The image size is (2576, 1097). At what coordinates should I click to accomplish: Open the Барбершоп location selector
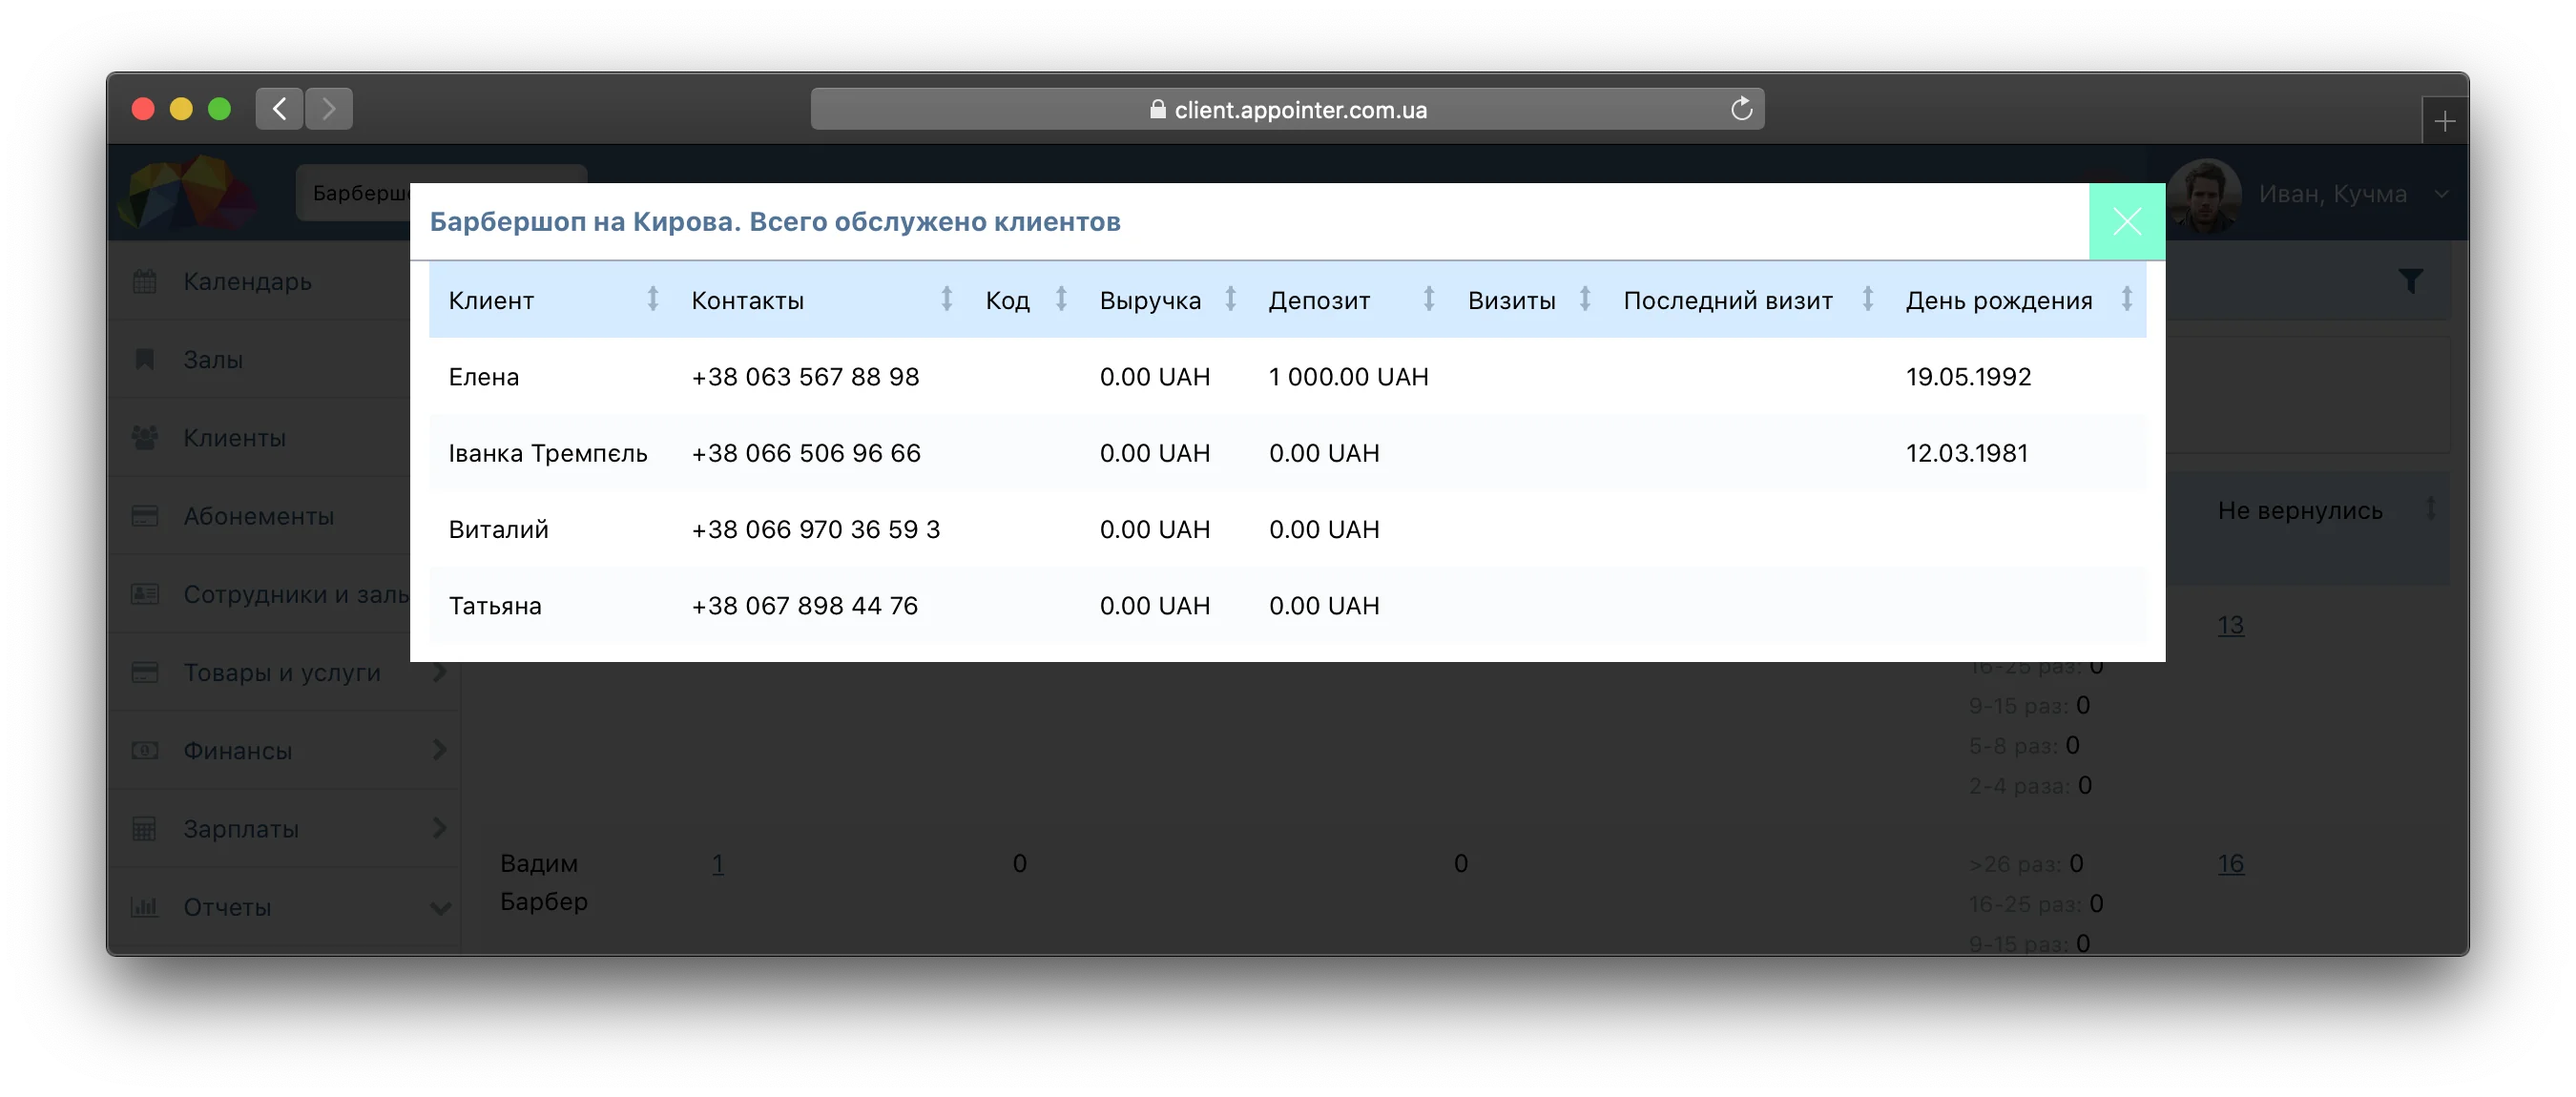(x=440, y=192)
